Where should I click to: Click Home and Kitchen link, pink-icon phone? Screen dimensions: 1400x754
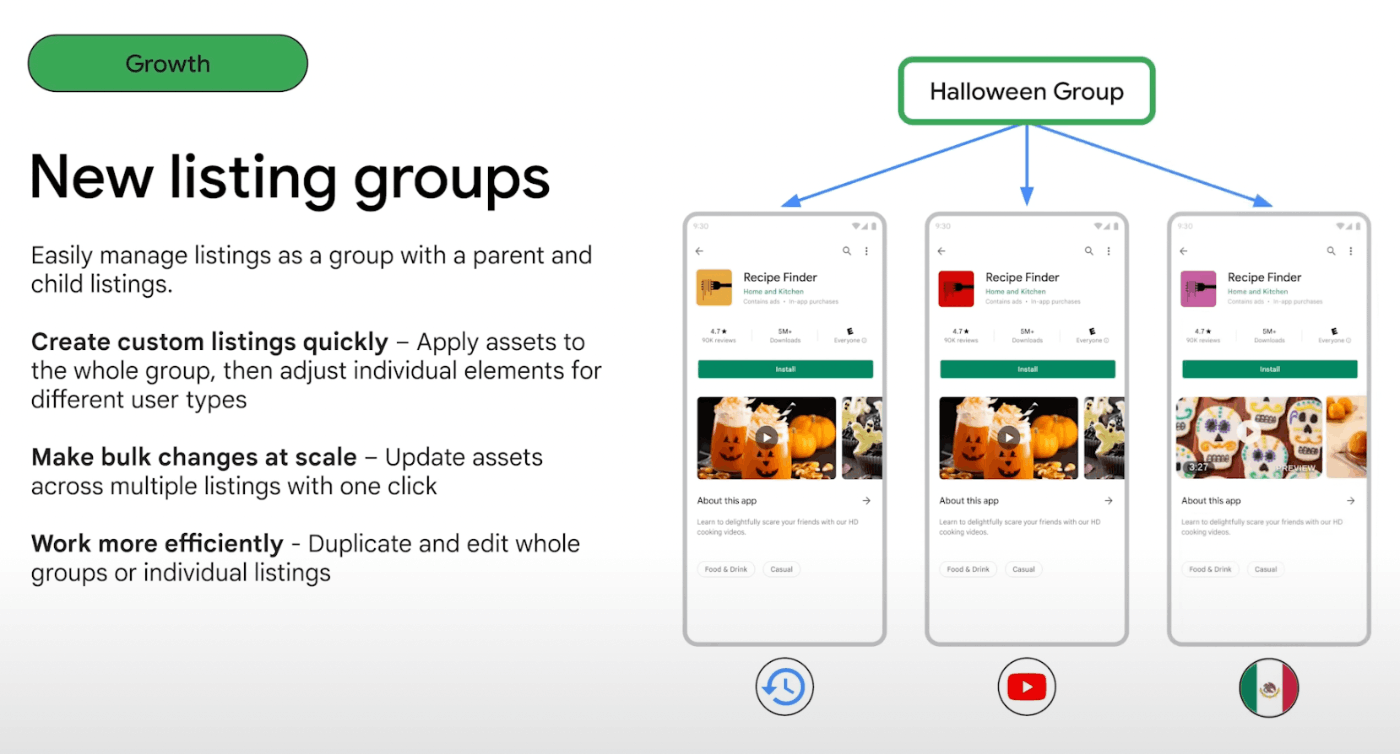tap(1257, 292)
